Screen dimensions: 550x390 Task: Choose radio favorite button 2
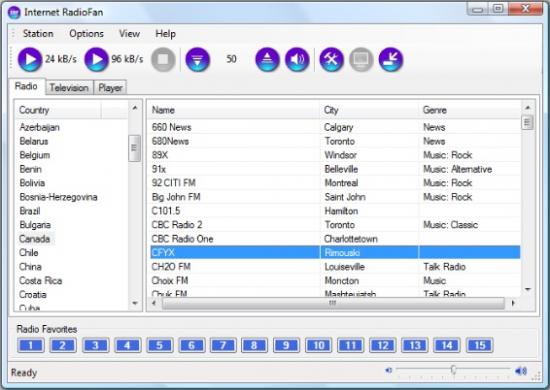pos(63,345)
